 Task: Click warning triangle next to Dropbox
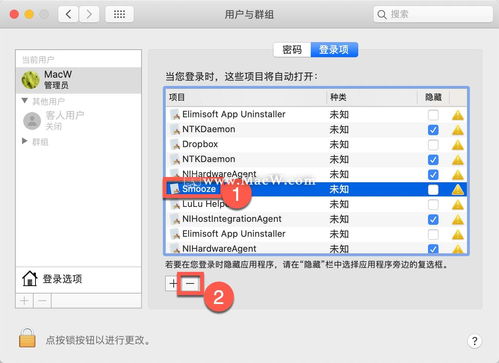pyautogui.click(x=458, y=145)
